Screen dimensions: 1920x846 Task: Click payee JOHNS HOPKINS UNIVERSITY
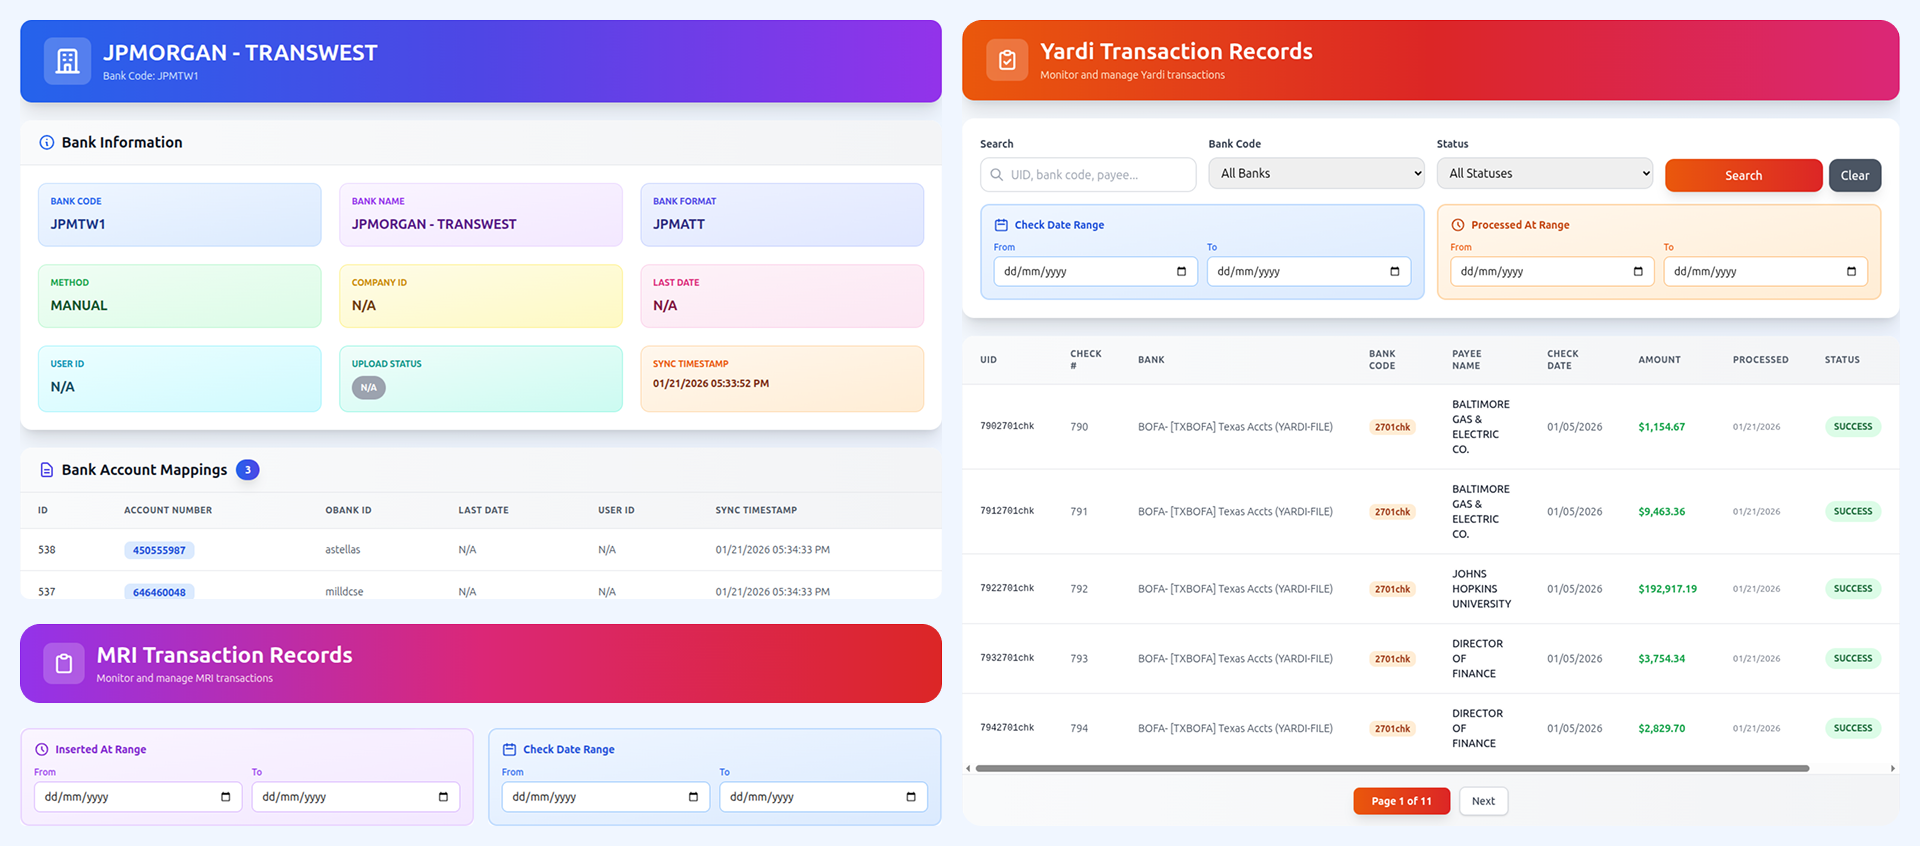1481,589
